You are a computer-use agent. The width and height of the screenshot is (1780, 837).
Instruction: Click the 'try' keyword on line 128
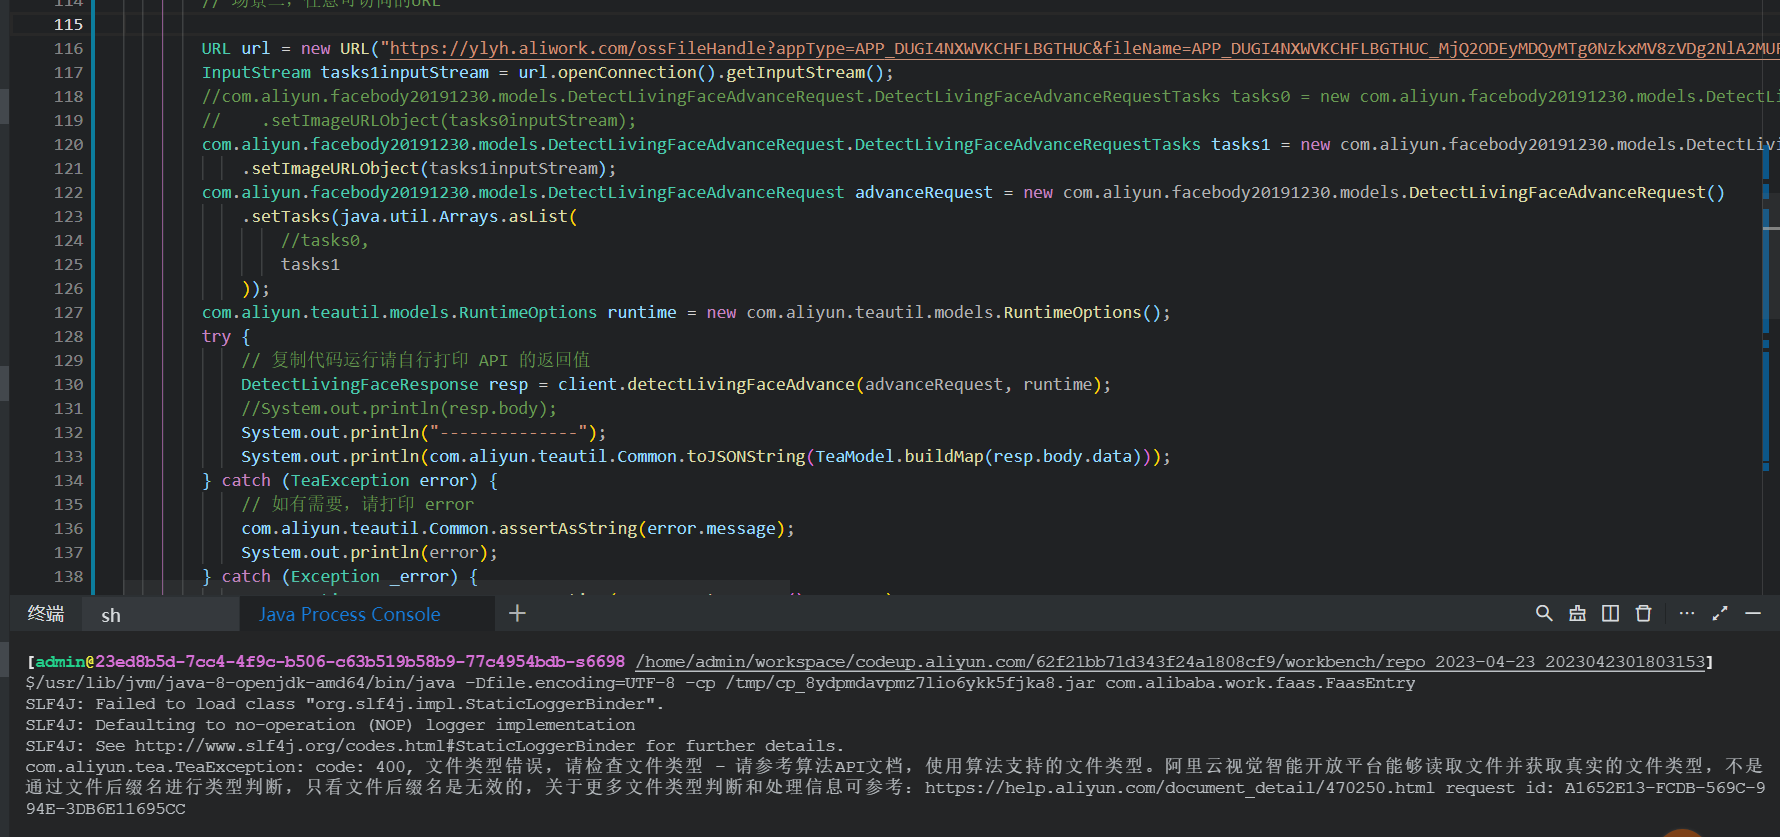(x=216, y=337)
